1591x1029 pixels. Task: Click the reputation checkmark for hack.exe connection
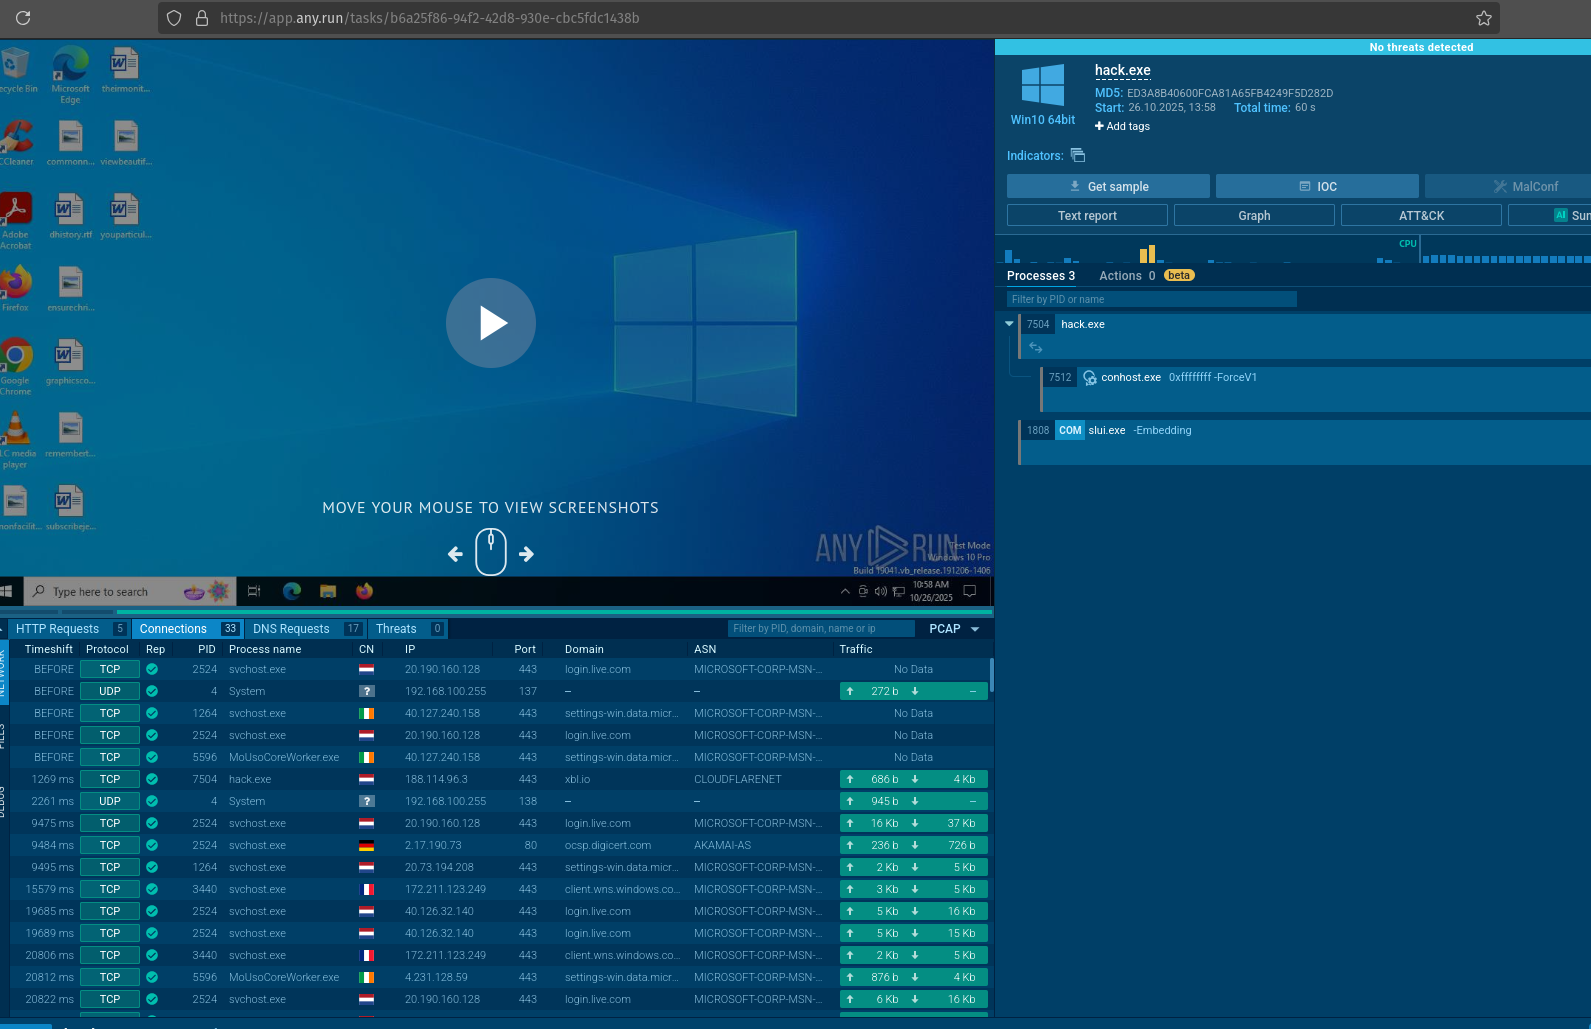pyautogui.click(x=152, y=779)
